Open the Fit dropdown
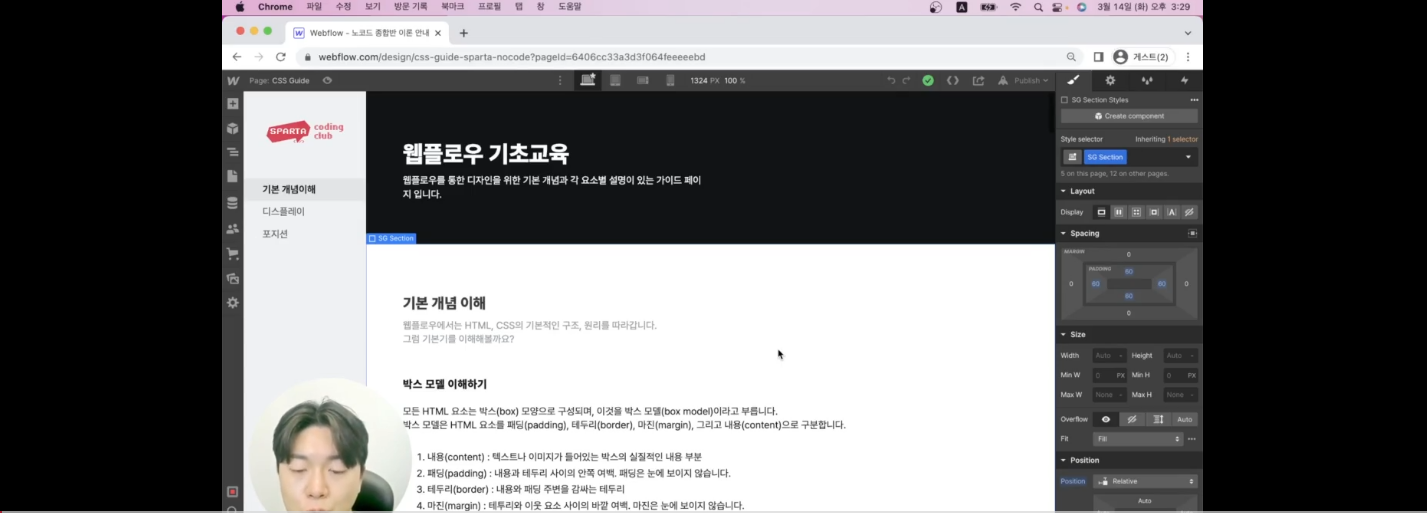Image resolution: width=1427 pixels, height=513 pixels. pos(1138,439)
